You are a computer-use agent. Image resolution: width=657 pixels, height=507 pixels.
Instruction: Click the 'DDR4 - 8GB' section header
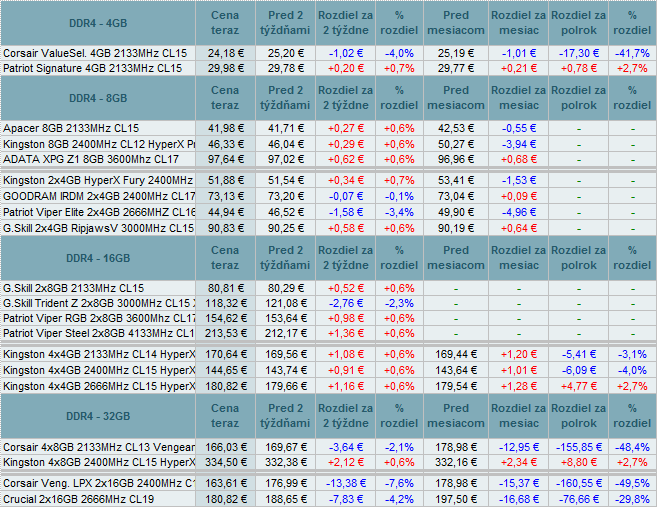click(98, 98)
